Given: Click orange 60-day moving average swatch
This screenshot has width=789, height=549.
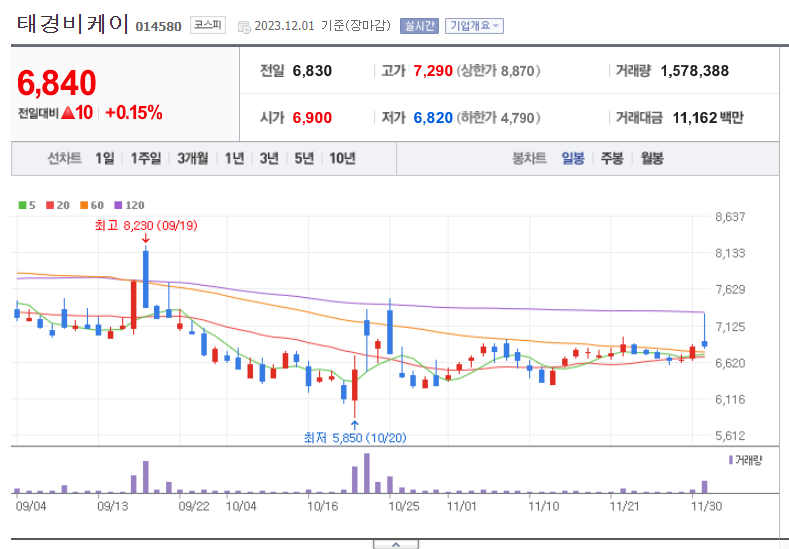Looking at the screenshot, I should 84,205.
